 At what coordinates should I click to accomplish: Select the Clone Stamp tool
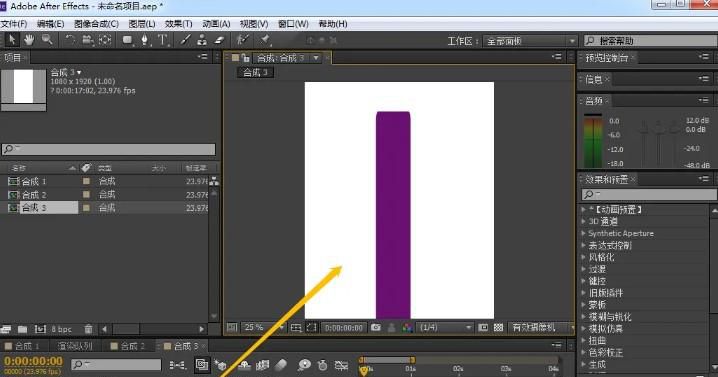[x=201, y=40]
